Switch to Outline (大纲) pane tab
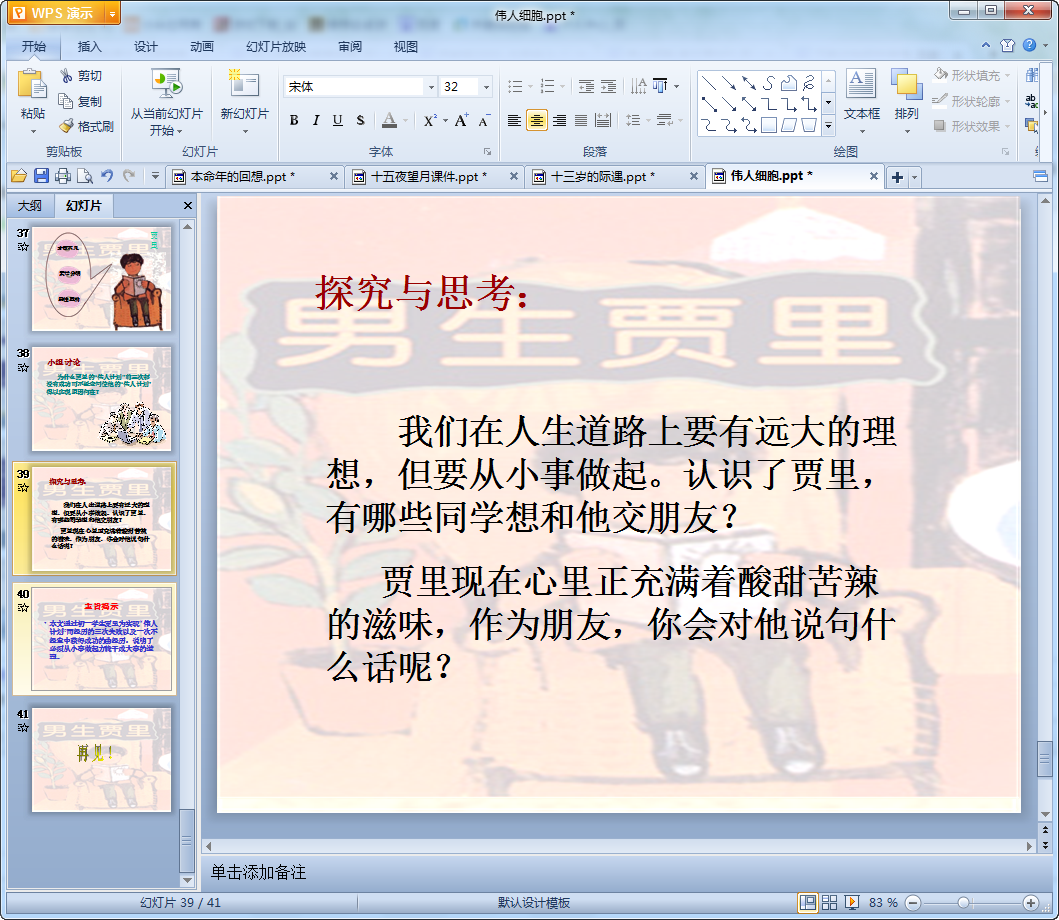Screen dimensions: 1059x920 (x=30, y=205)
